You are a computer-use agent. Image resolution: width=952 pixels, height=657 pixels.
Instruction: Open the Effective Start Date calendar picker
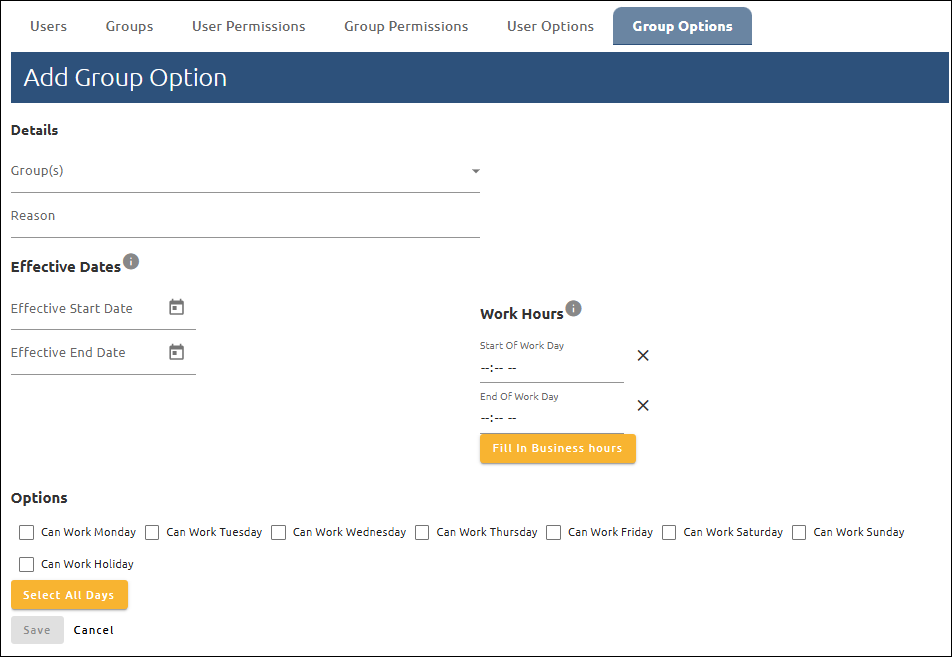[177, 308]
